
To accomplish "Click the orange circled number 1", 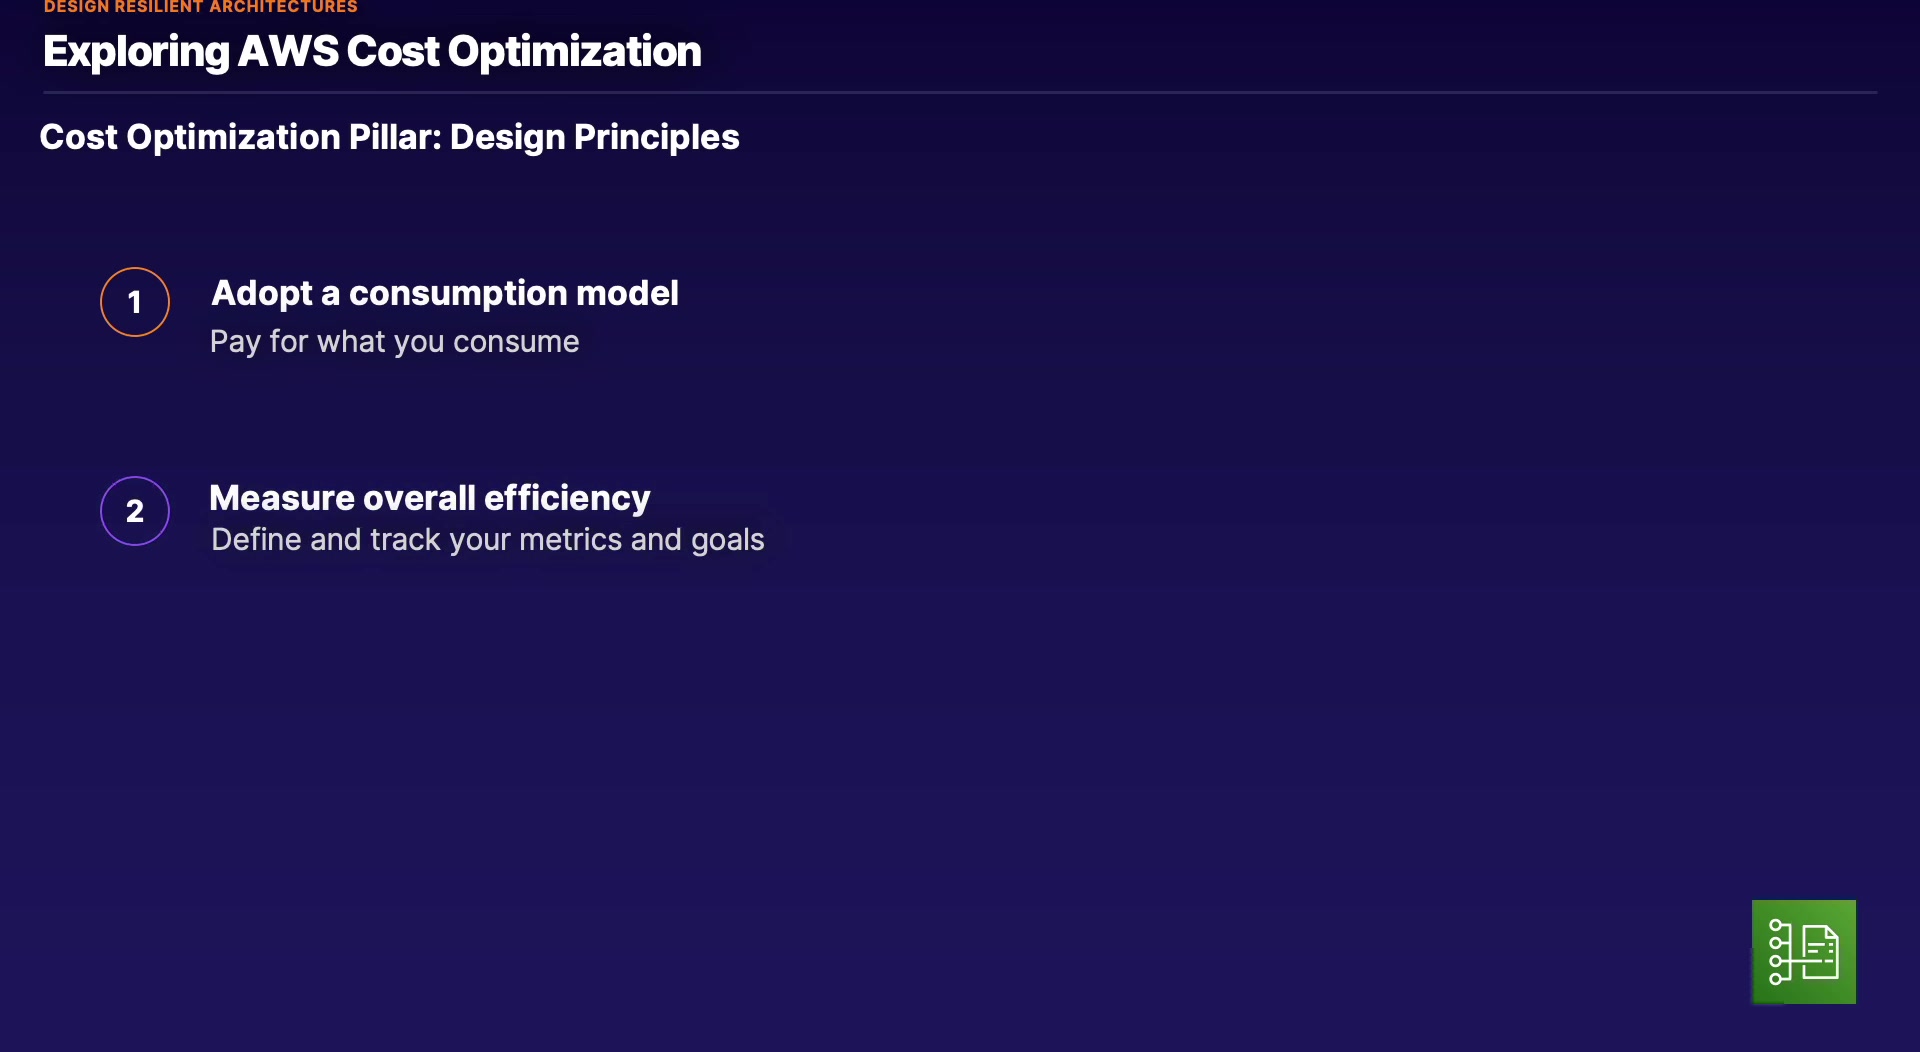I will click(135, 302).
